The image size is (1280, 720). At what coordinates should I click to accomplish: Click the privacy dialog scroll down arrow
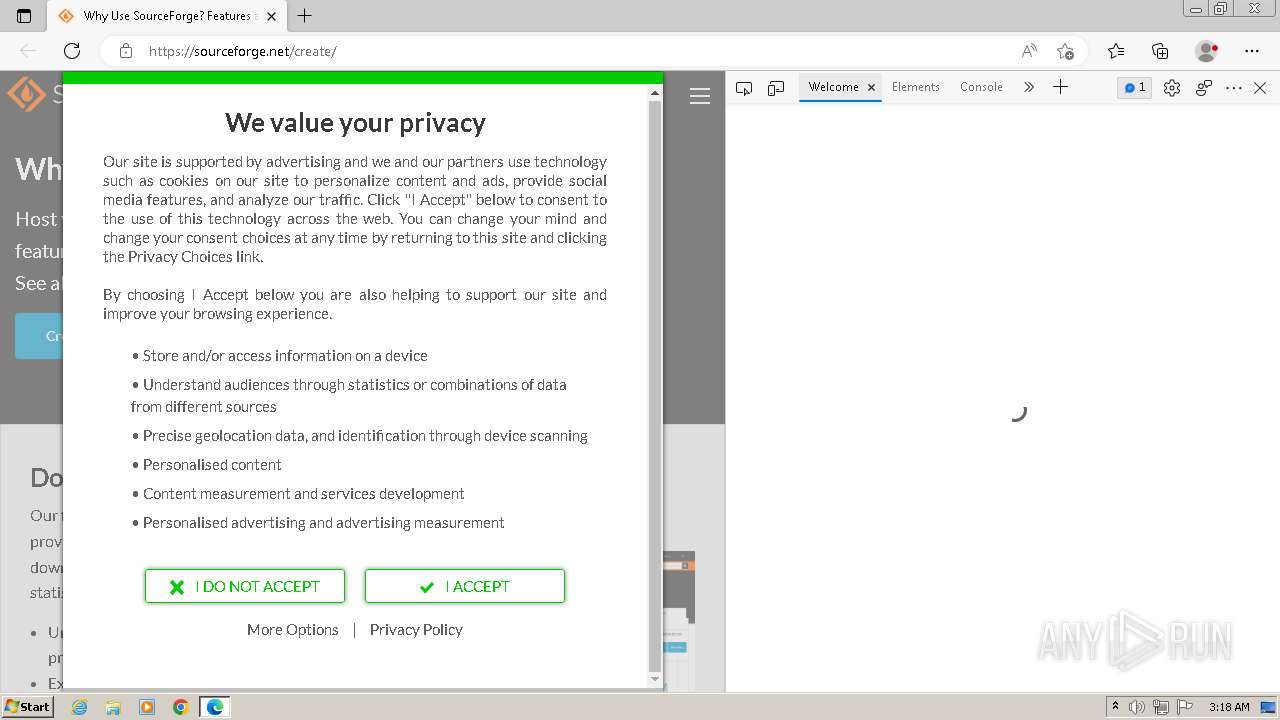pyautogui.click(x=655, y=679)
